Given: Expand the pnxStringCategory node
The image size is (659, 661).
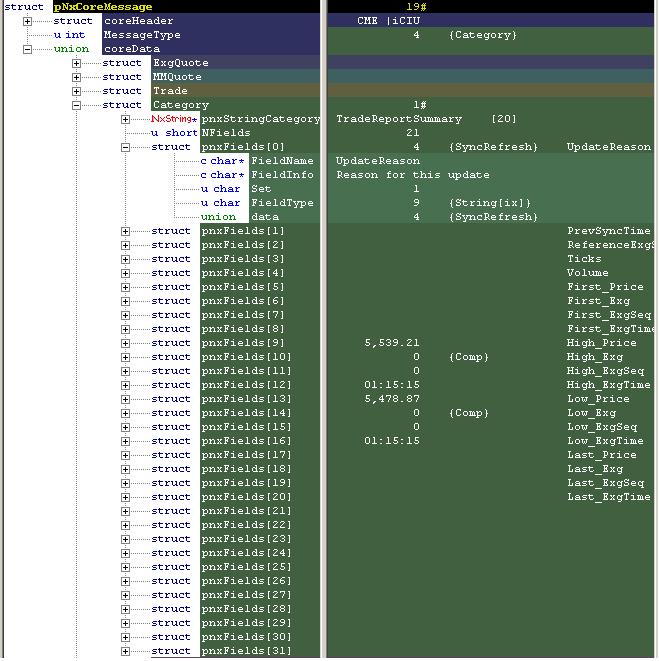Looking at the screenshot, I should (x=125, y=119).
